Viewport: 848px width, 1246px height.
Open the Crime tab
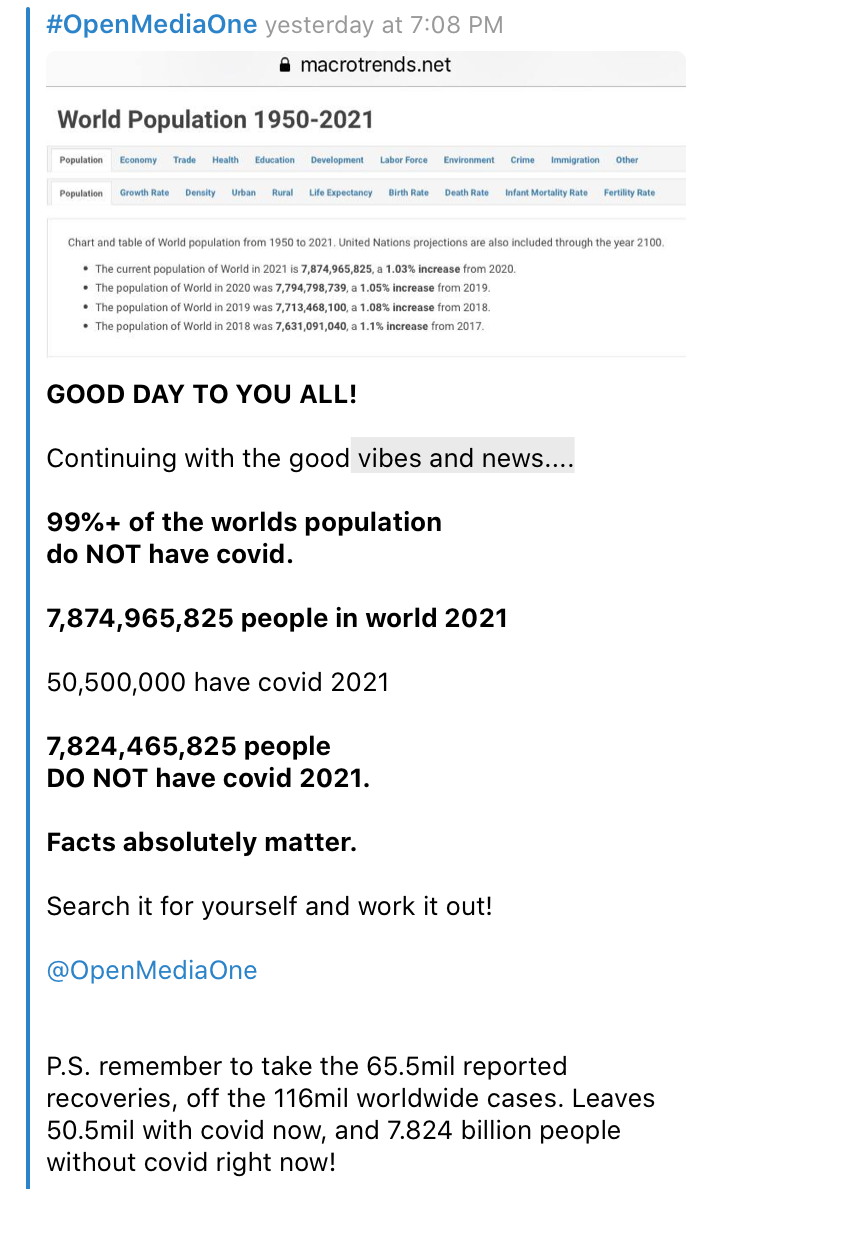522,160
